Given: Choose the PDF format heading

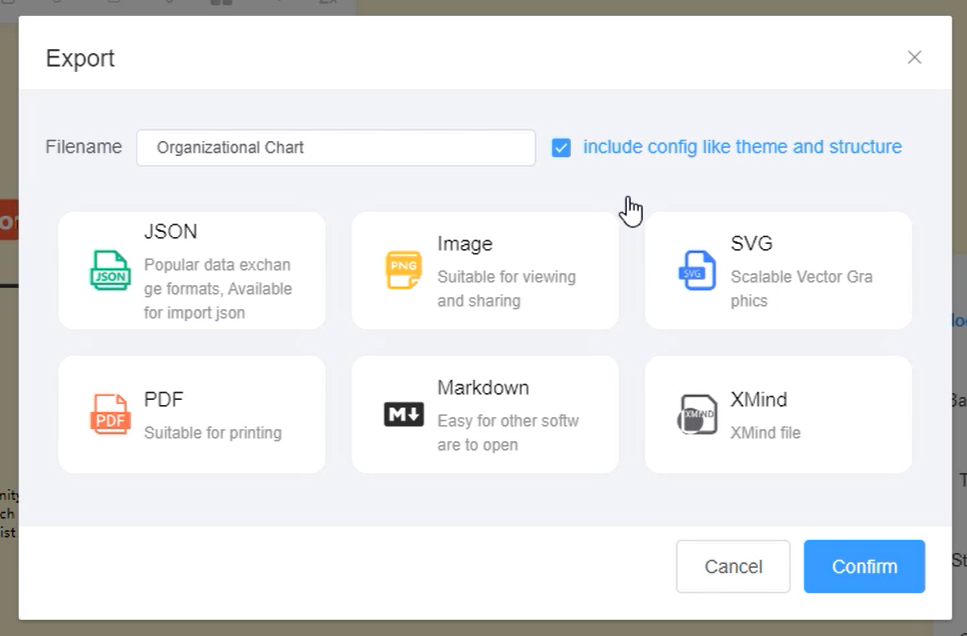Looking at the screenshot, I should pyautogui.click(x=164, y=400).
